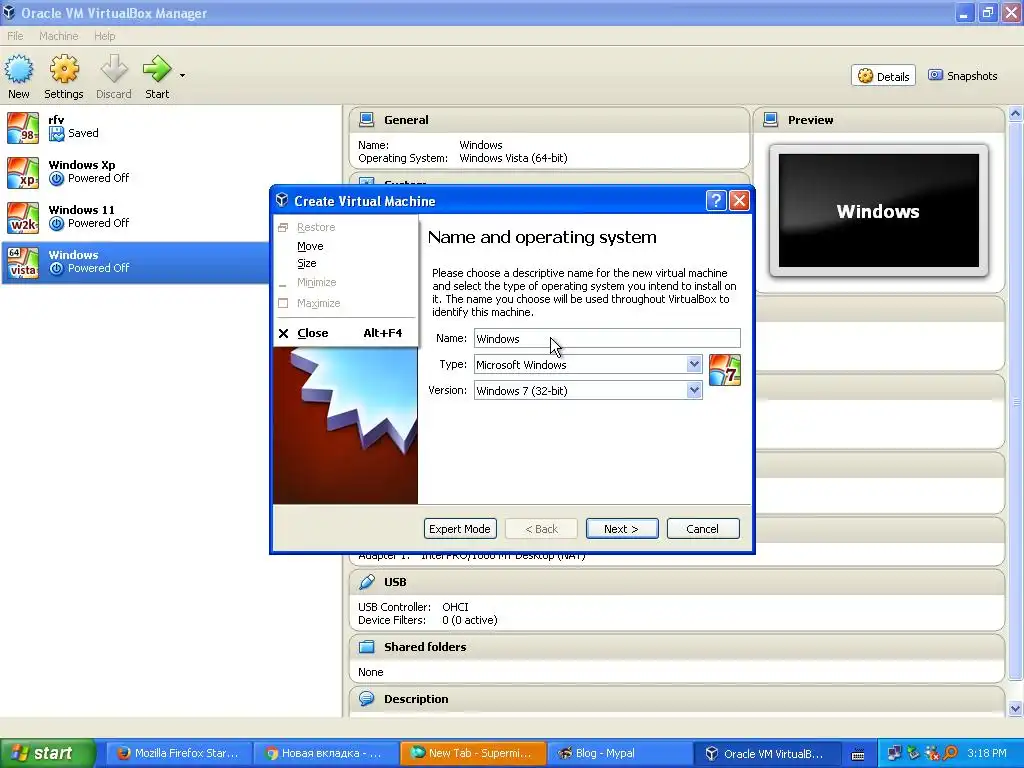
Task: Click Shared folders None text
Action: point(370,672)
